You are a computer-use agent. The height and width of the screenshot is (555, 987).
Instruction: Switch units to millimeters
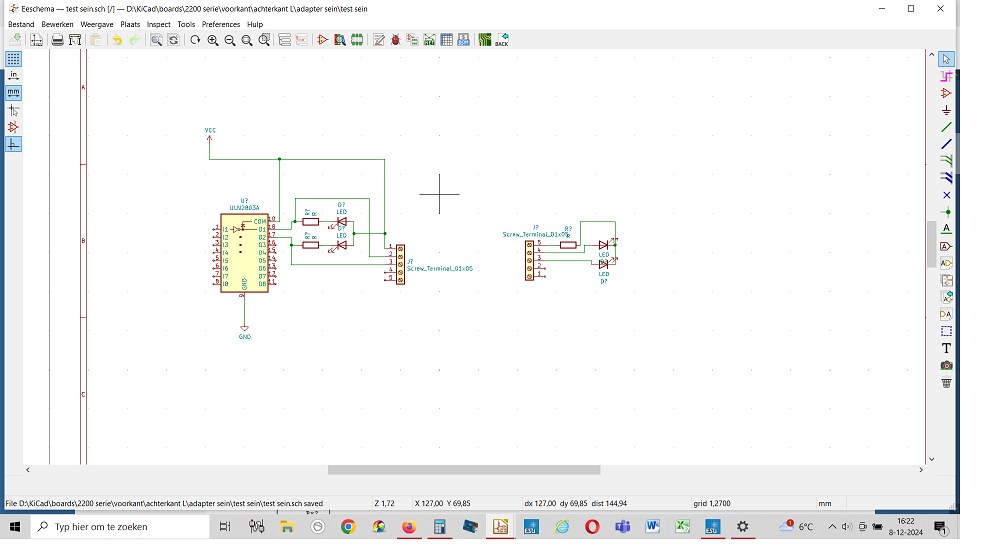(x=13, y=93)
